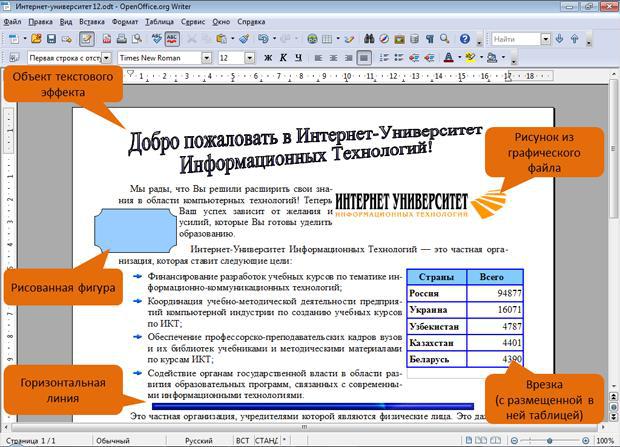Run Spelling and Grammar check icon

157,39
